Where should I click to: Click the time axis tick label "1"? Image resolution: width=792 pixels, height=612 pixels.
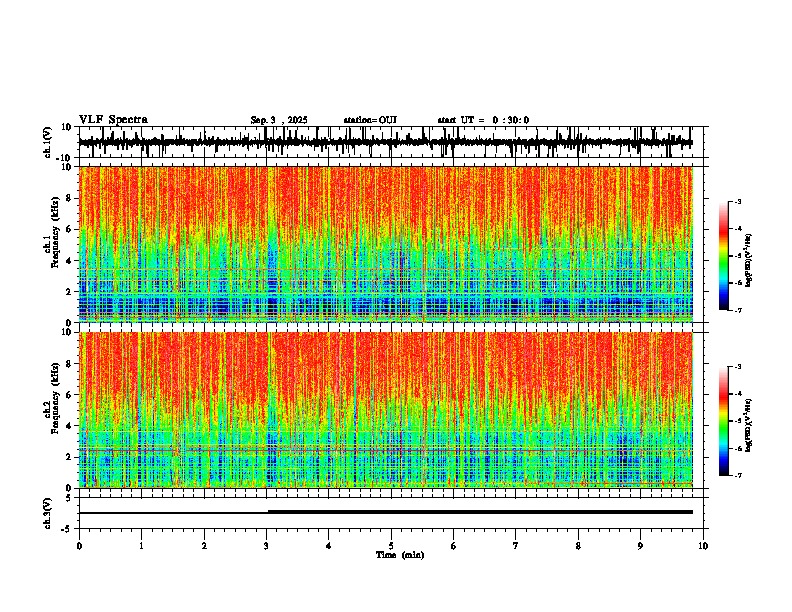tap(141, 546)
